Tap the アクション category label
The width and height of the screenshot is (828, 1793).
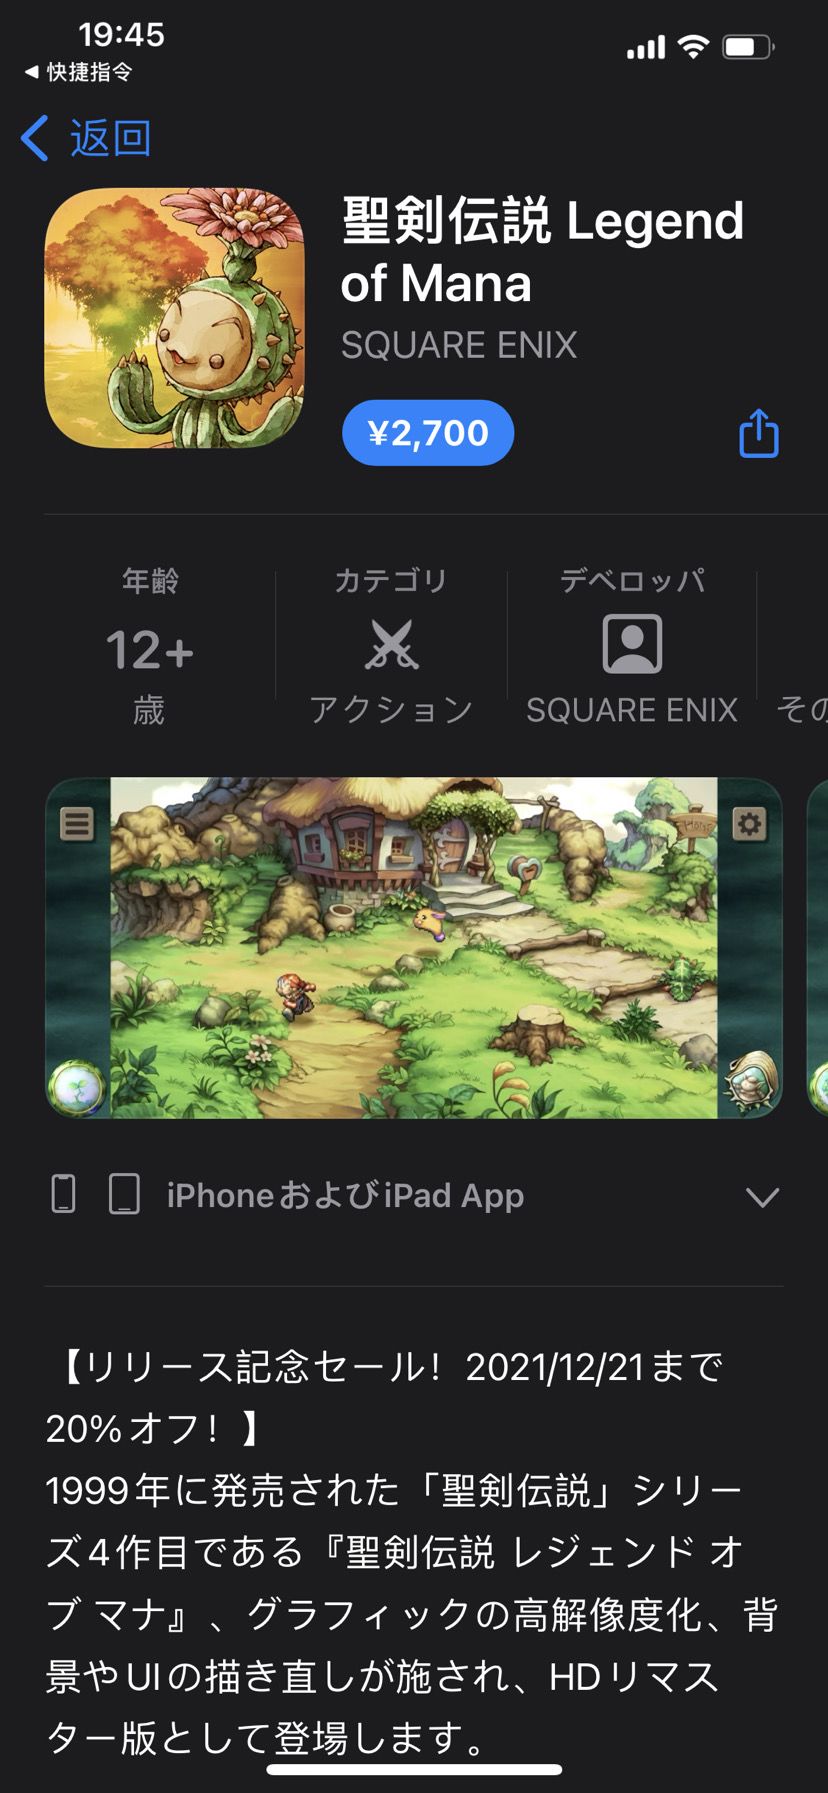point(391,710)
